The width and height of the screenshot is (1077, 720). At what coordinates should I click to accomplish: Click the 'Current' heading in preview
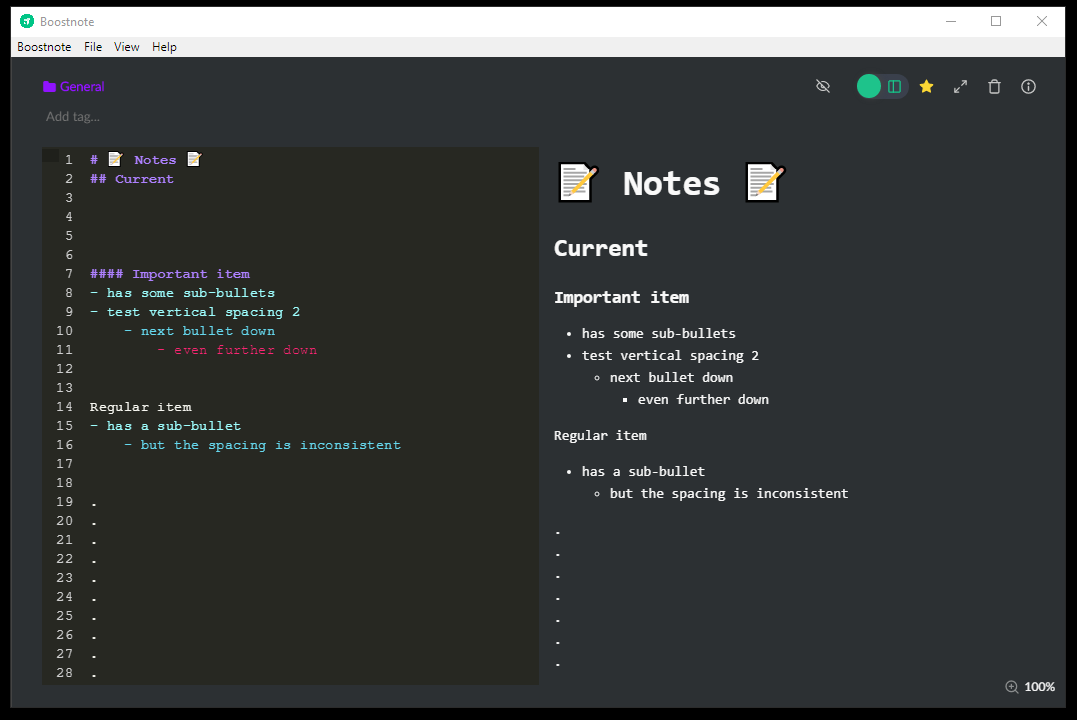coord(600,248)
